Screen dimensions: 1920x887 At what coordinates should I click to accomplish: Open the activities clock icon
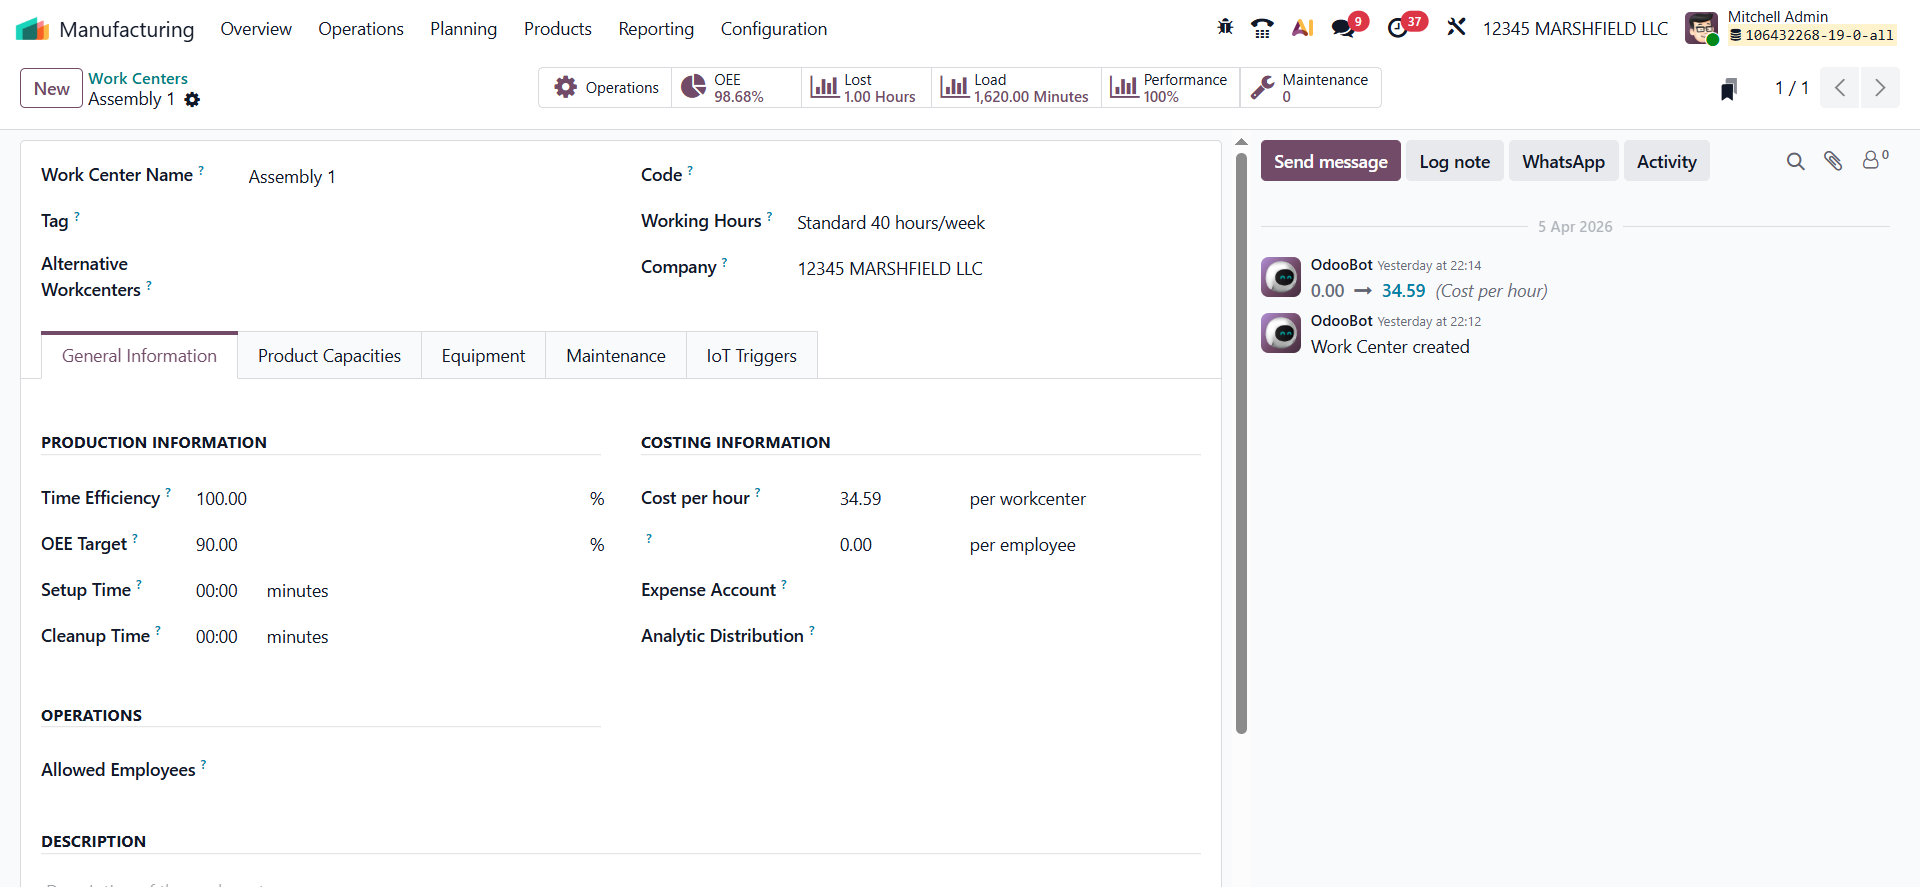tap(1398, 28)
